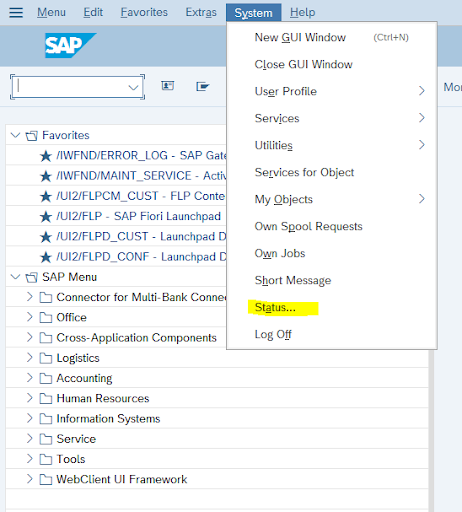Click the Favorites folder icon
This screenshot has width=462, height=512.
pos(32,136)
